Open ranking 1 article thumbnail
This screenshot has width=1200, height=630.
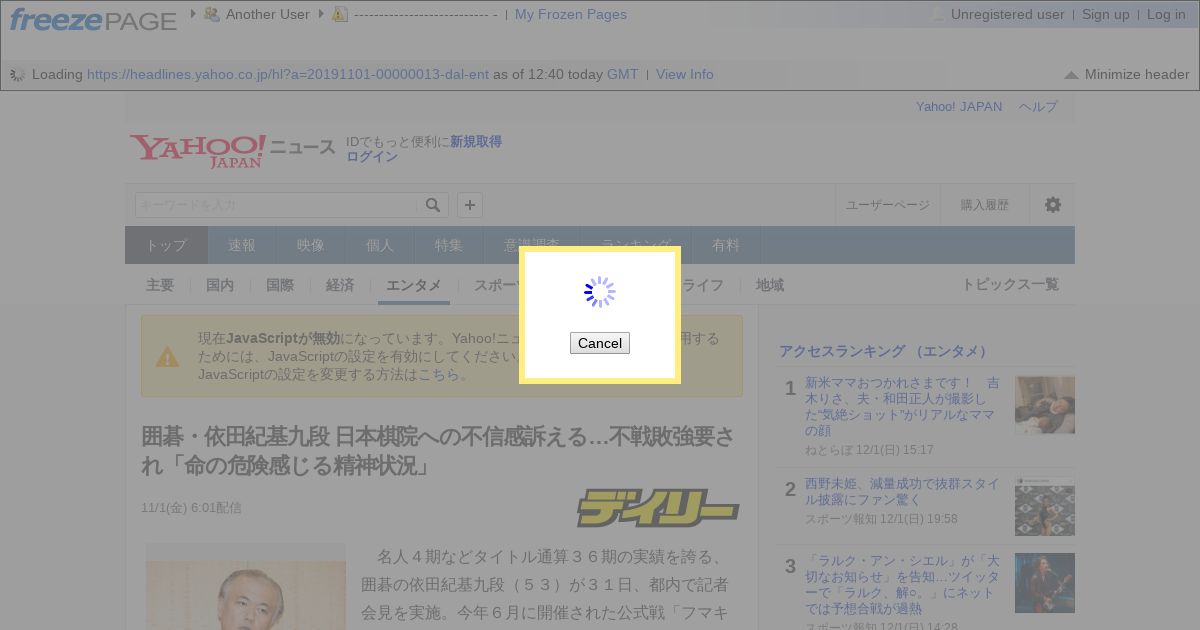1045,405
